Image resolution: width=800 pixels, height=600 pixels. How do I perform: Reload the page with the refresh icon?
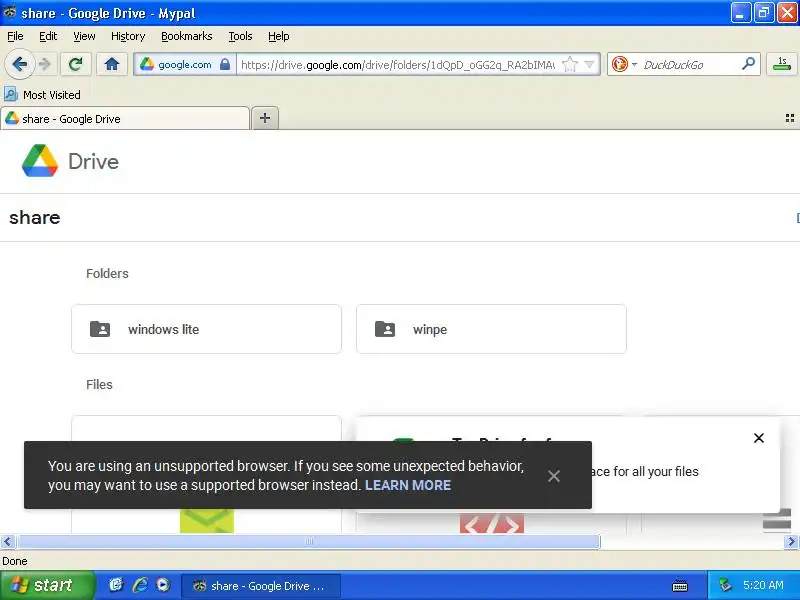tap(76, 64)
